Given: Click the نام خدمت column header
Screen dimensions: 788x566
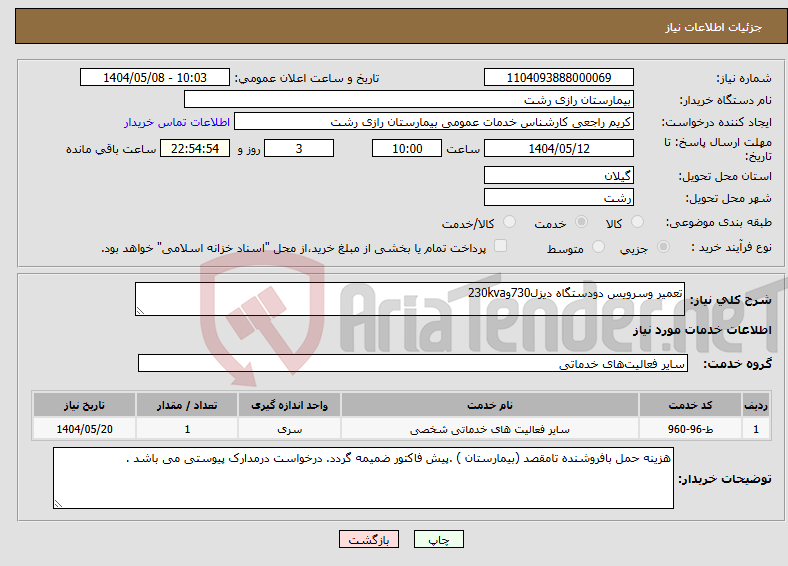Looking at the screenshot, I should tap(490, 405).
